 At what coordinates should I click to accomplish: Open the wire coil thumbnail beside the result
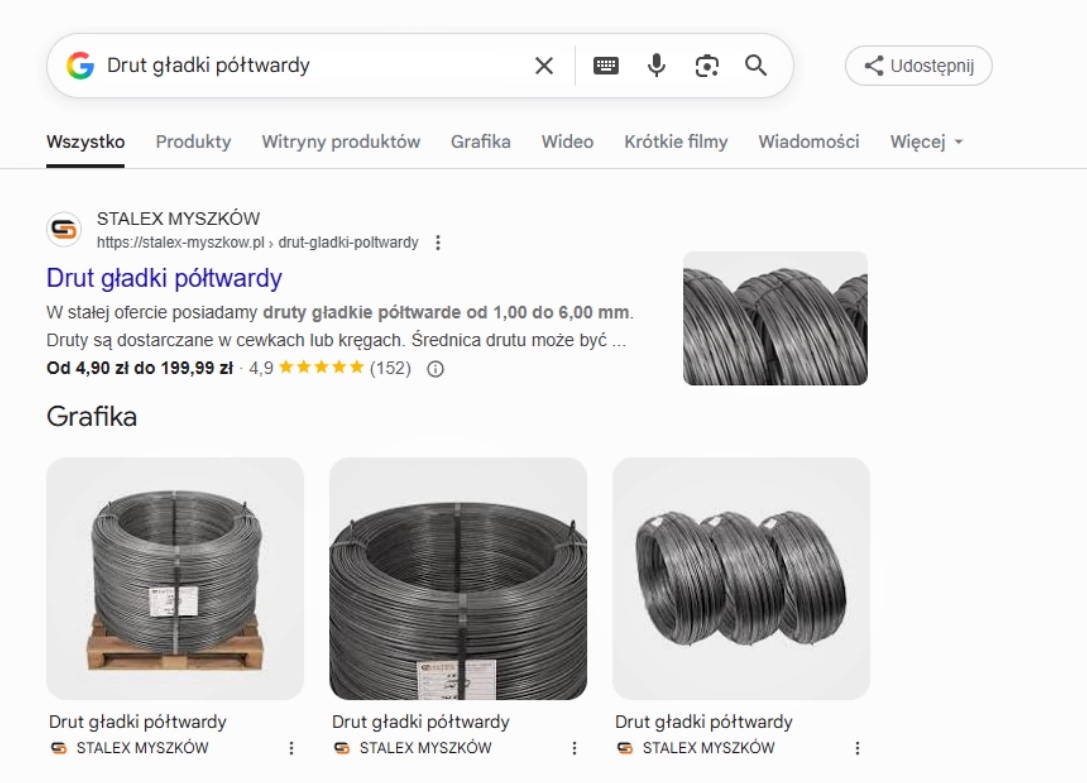click(775, 318)
